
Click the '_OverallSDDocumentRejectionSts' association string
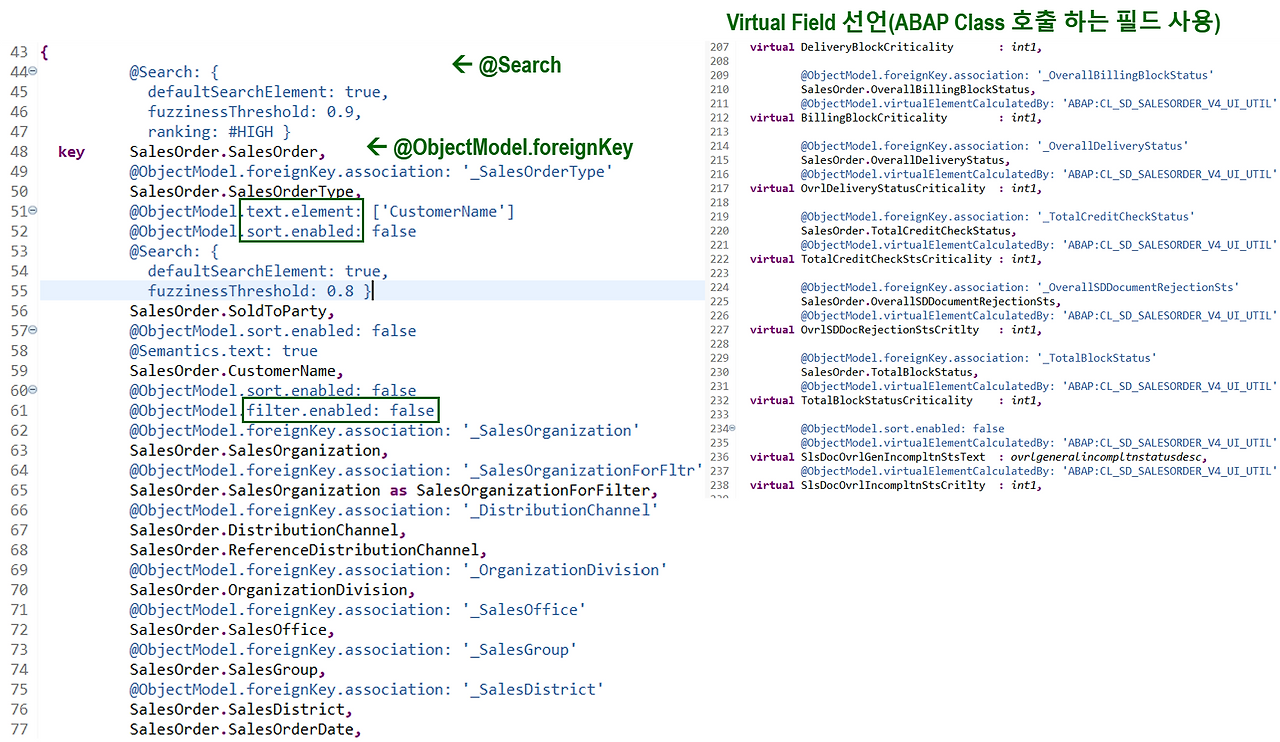1140,287
